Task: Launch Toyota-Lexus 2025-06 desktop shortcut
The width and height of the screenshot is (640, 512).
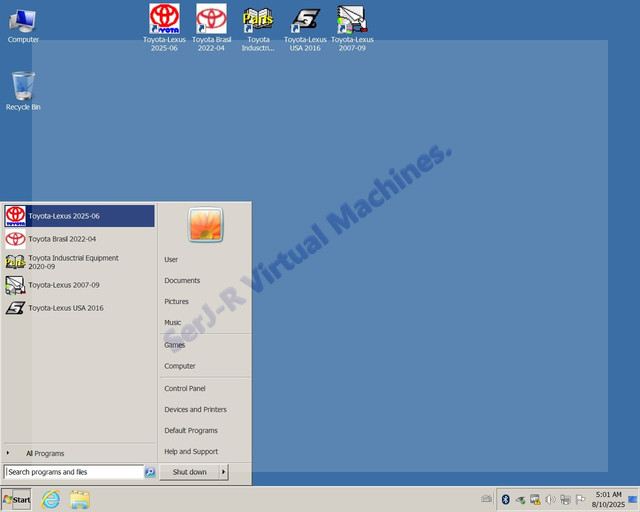Action: 164,28
